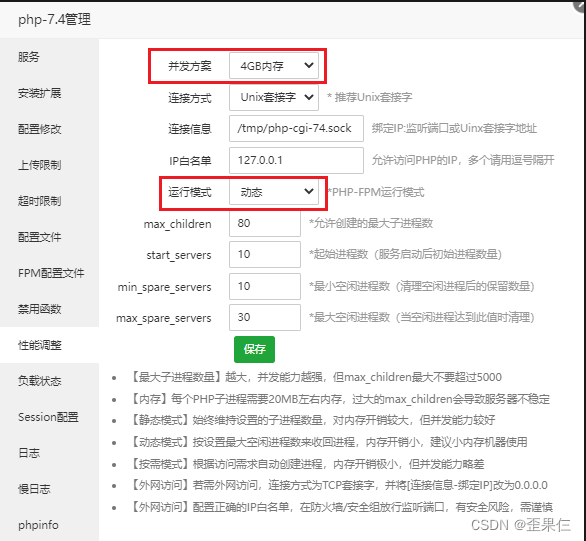This screenshot has width=586, height=541.
Task: Click the *PHP-FPM运行模式 hint text
Action: [376, 192]
